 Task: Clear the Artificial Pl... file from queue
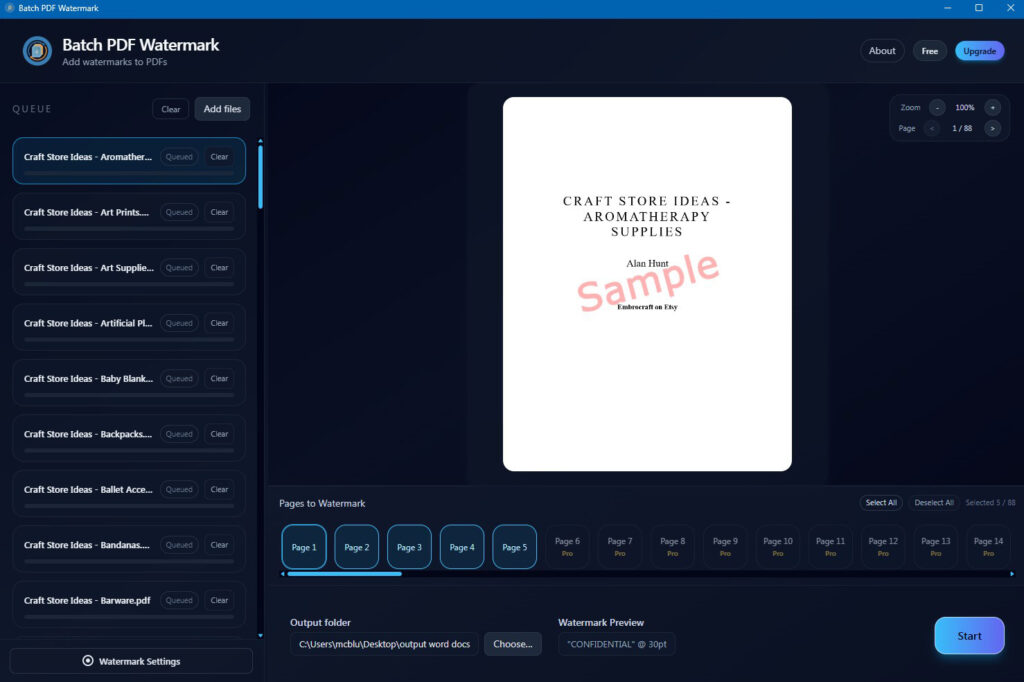pos(219,323)
